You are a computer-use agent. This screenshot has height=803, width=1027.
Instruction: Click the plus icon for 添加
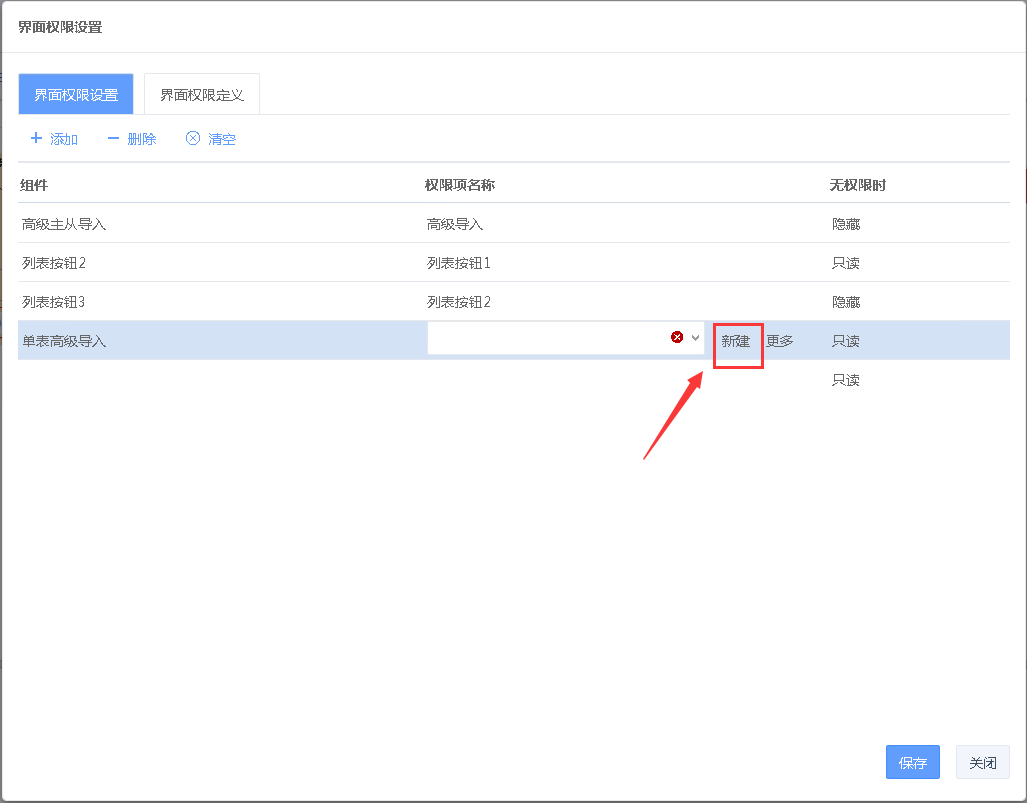[36, 138]
